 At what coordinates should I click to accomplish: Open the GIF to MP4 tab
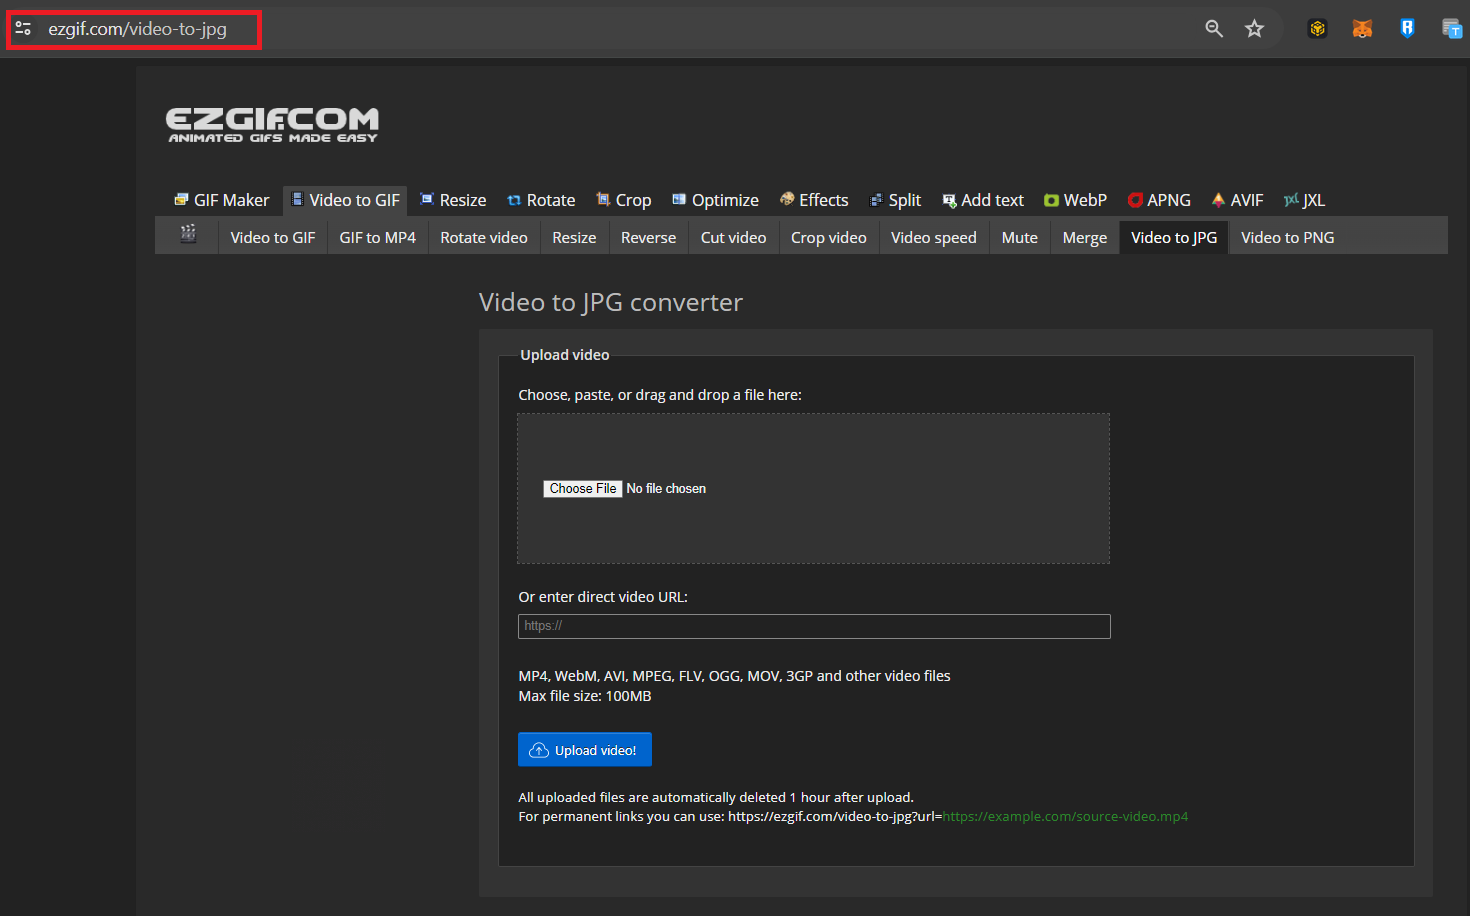[x=377, y=237]
